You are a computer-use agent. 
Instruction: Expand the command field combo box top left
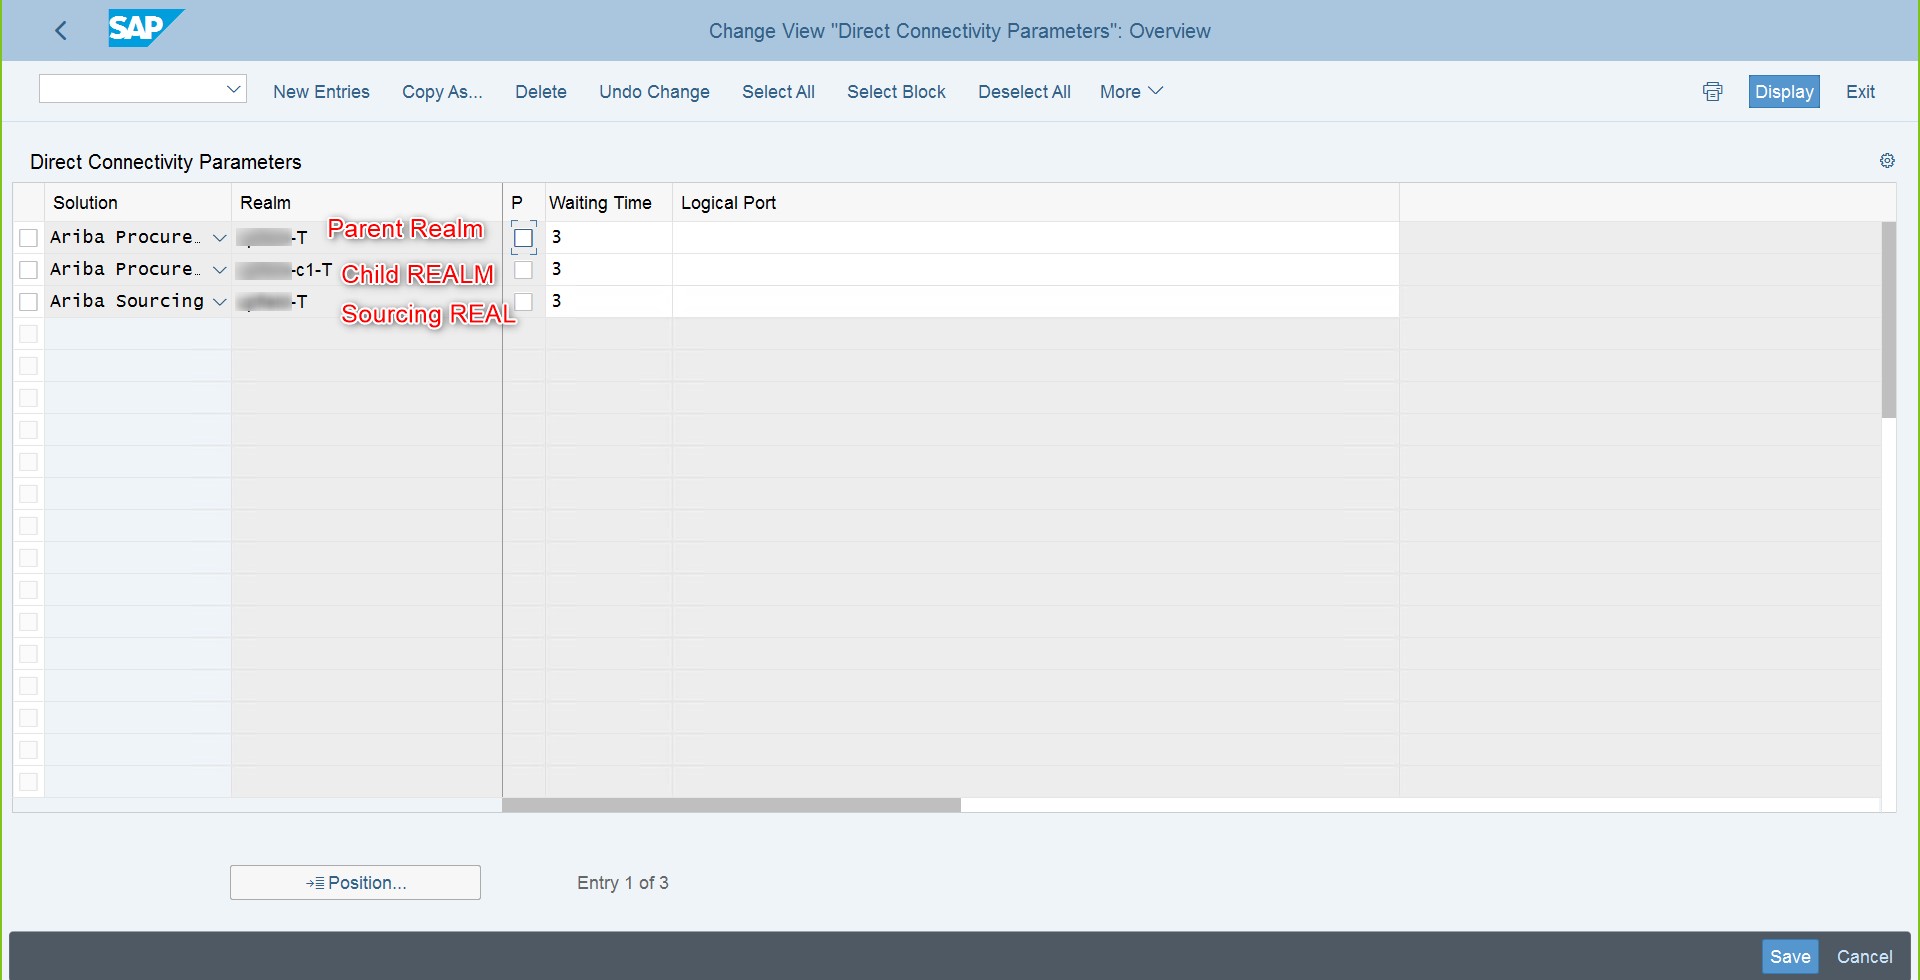(234, 88)
